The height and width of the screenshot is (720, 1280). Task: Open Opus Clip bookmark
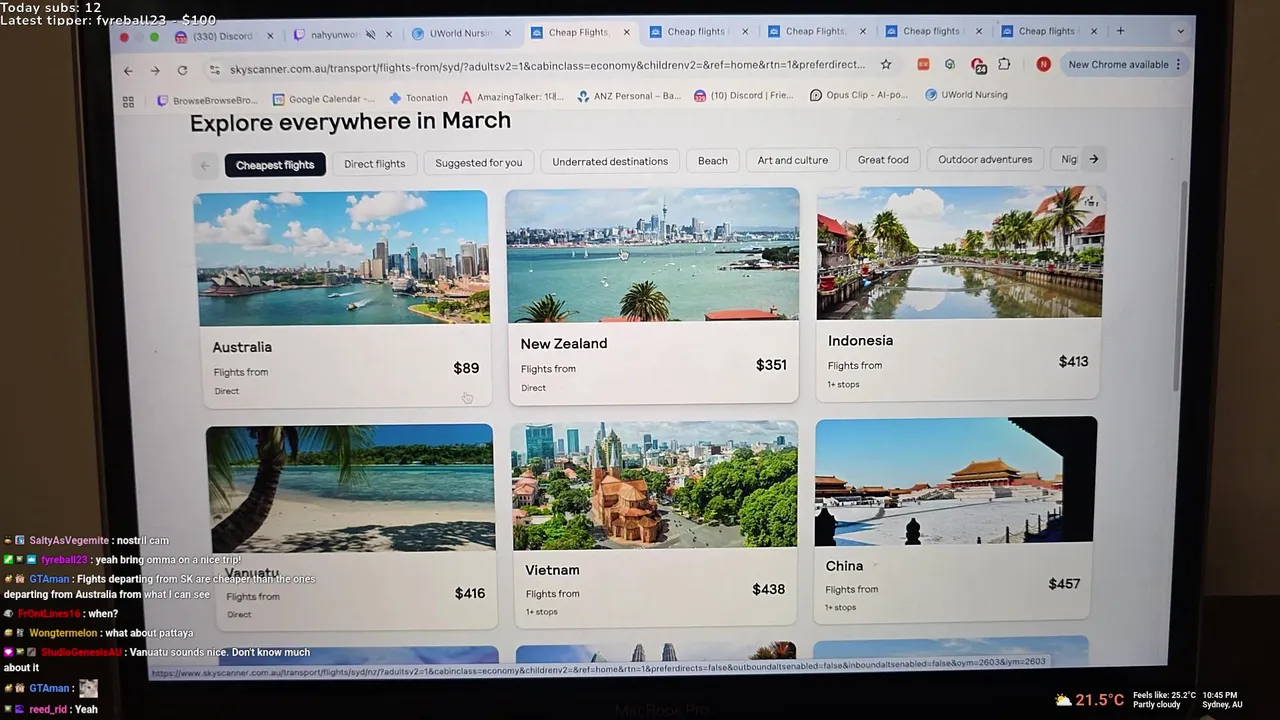859,95
